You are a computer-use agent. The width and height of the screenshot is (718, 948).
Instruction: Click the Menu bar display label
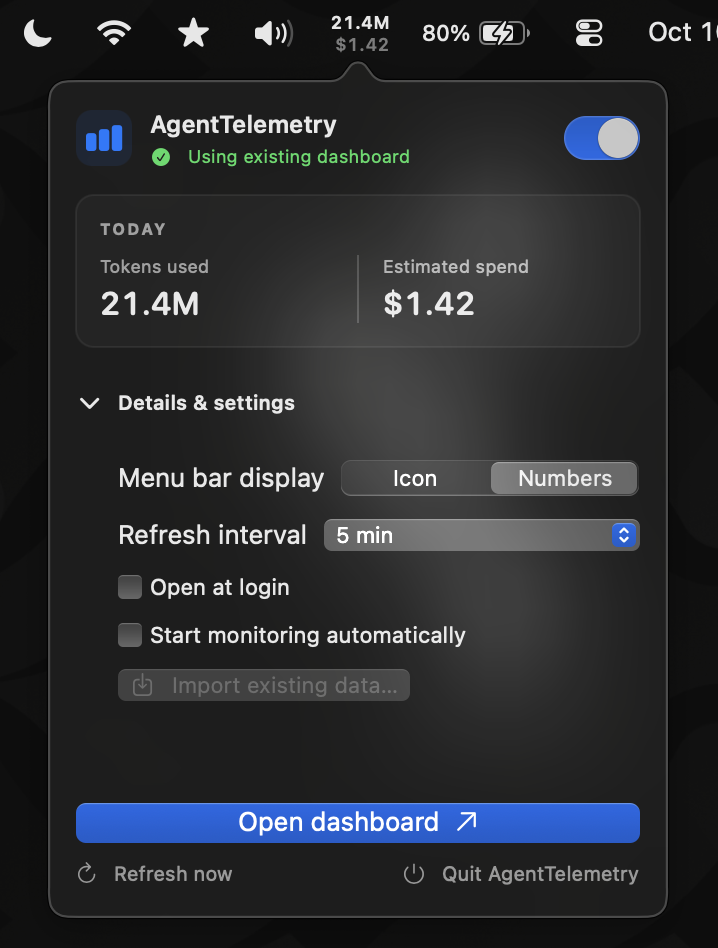(221, 478)
